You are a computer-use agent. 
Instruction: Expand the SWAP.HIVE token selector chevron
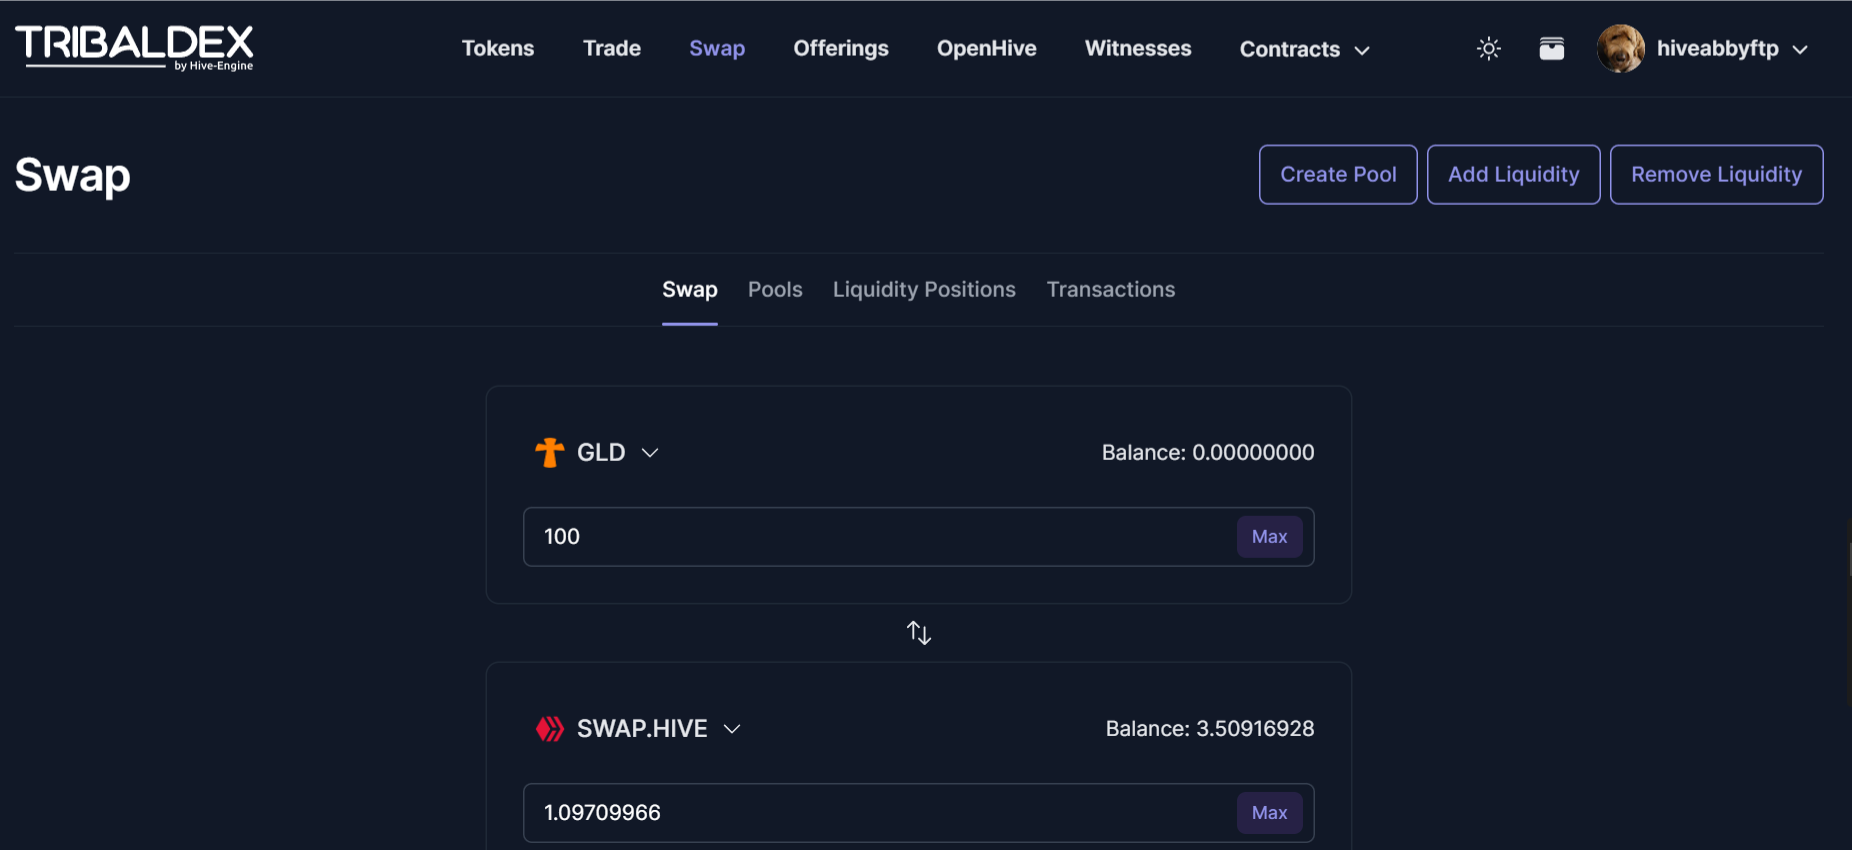coord(732,729)
